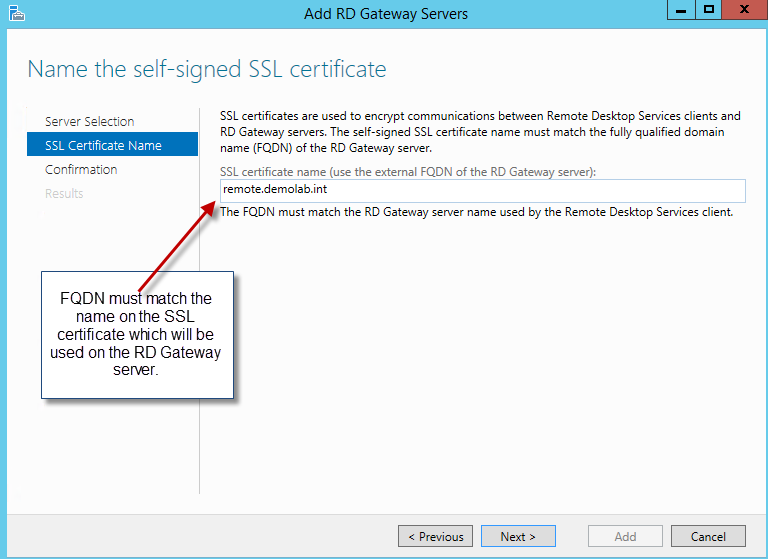Screen dimensions: 768x559
Task: Click the SSL certificate name text field
Action: point(482,190)
